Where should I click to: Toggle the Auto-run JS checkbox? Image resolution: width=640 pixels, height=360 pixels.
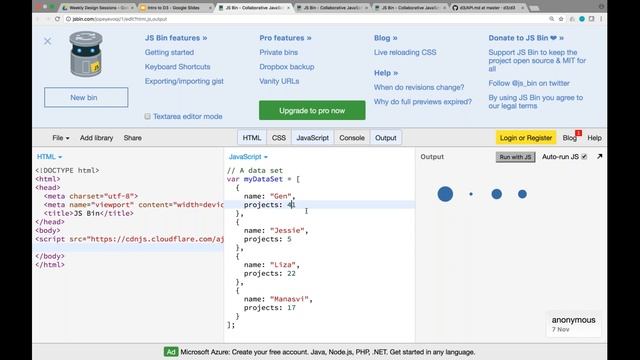[x=584, y=157]
